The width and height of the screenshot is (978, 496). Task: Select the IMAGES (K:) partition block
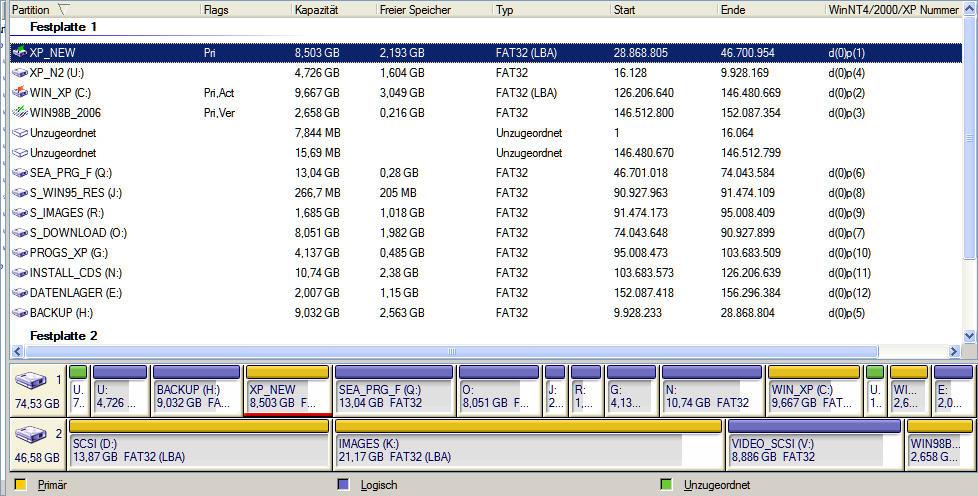click(x=528, y=445)
